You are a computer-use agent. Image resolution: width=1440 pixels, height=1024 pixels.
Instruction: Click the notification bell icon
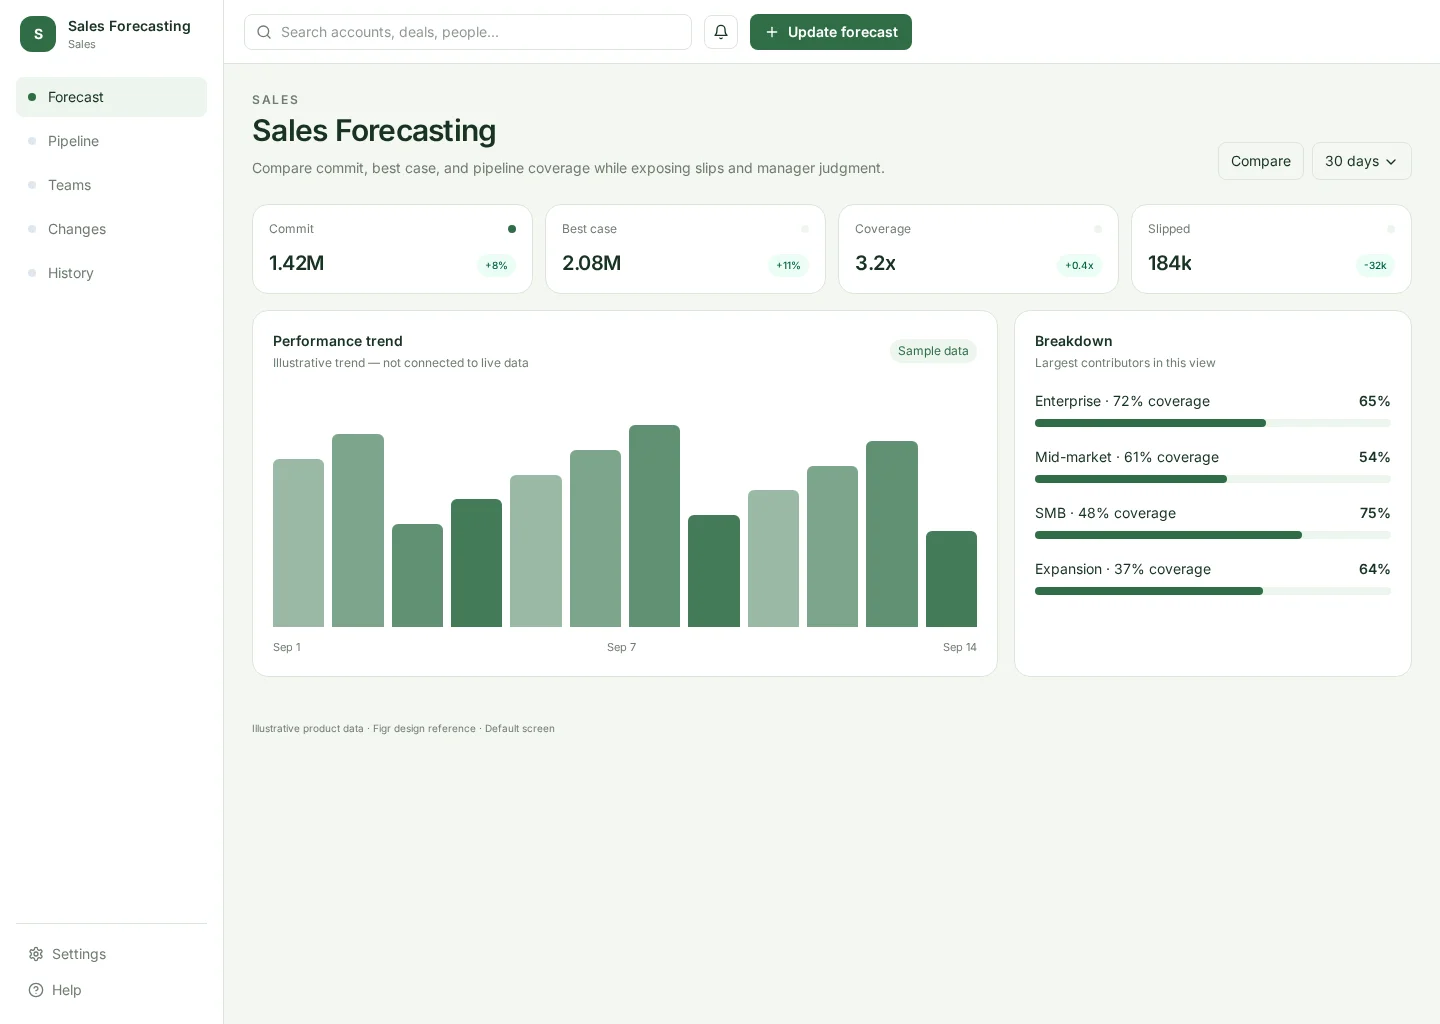pyautogui.click(x=721, y=32)
